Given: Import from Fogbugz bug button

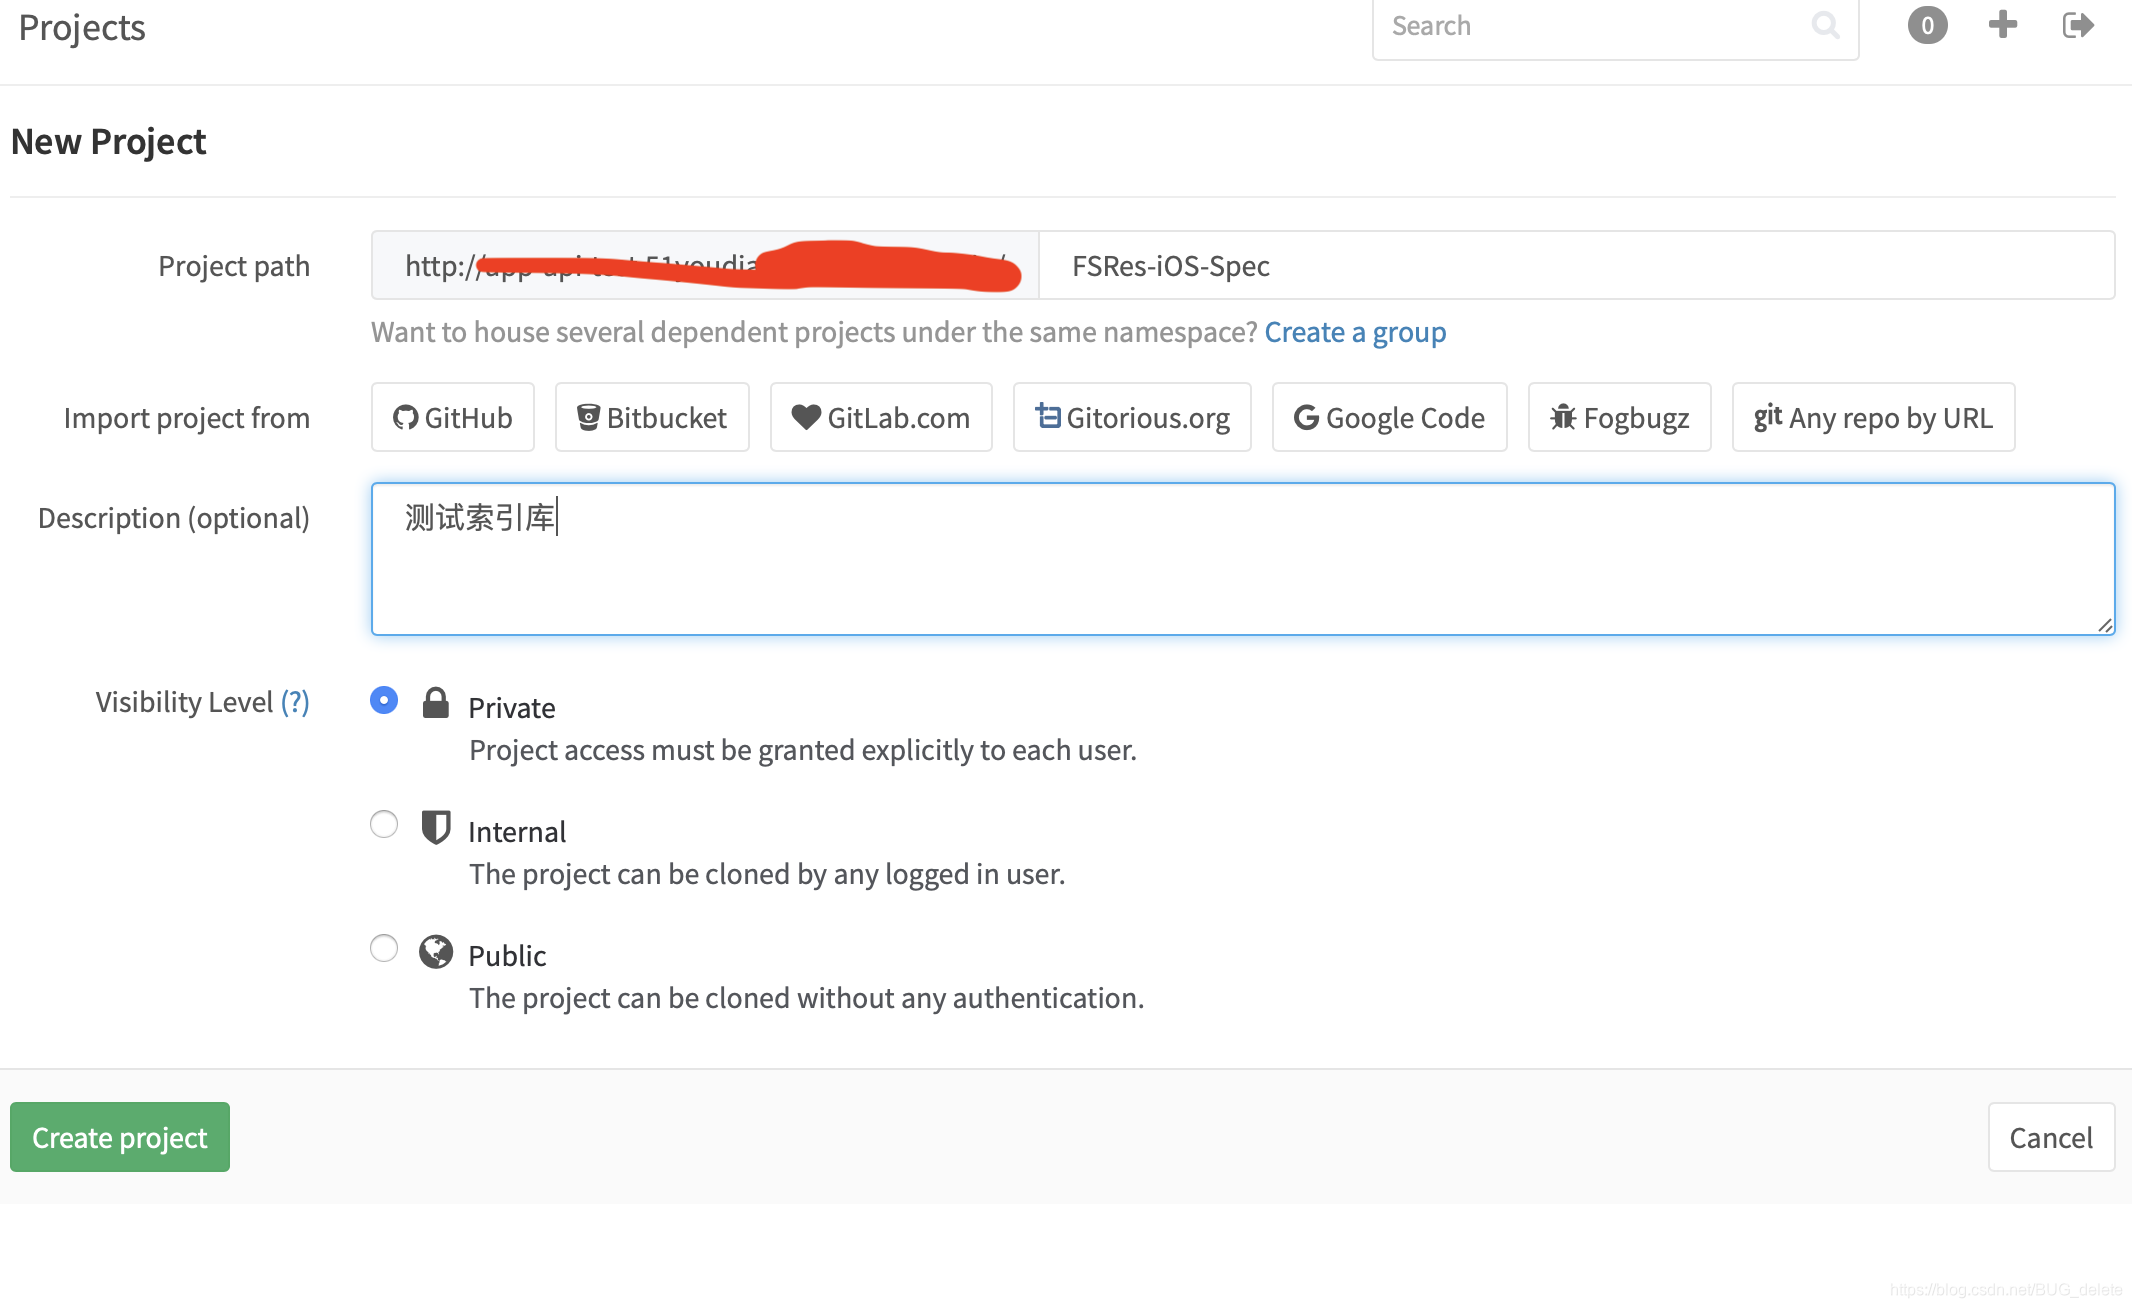Looking at the screenshot, I should pyautogui.click(x=1619, y=417).
